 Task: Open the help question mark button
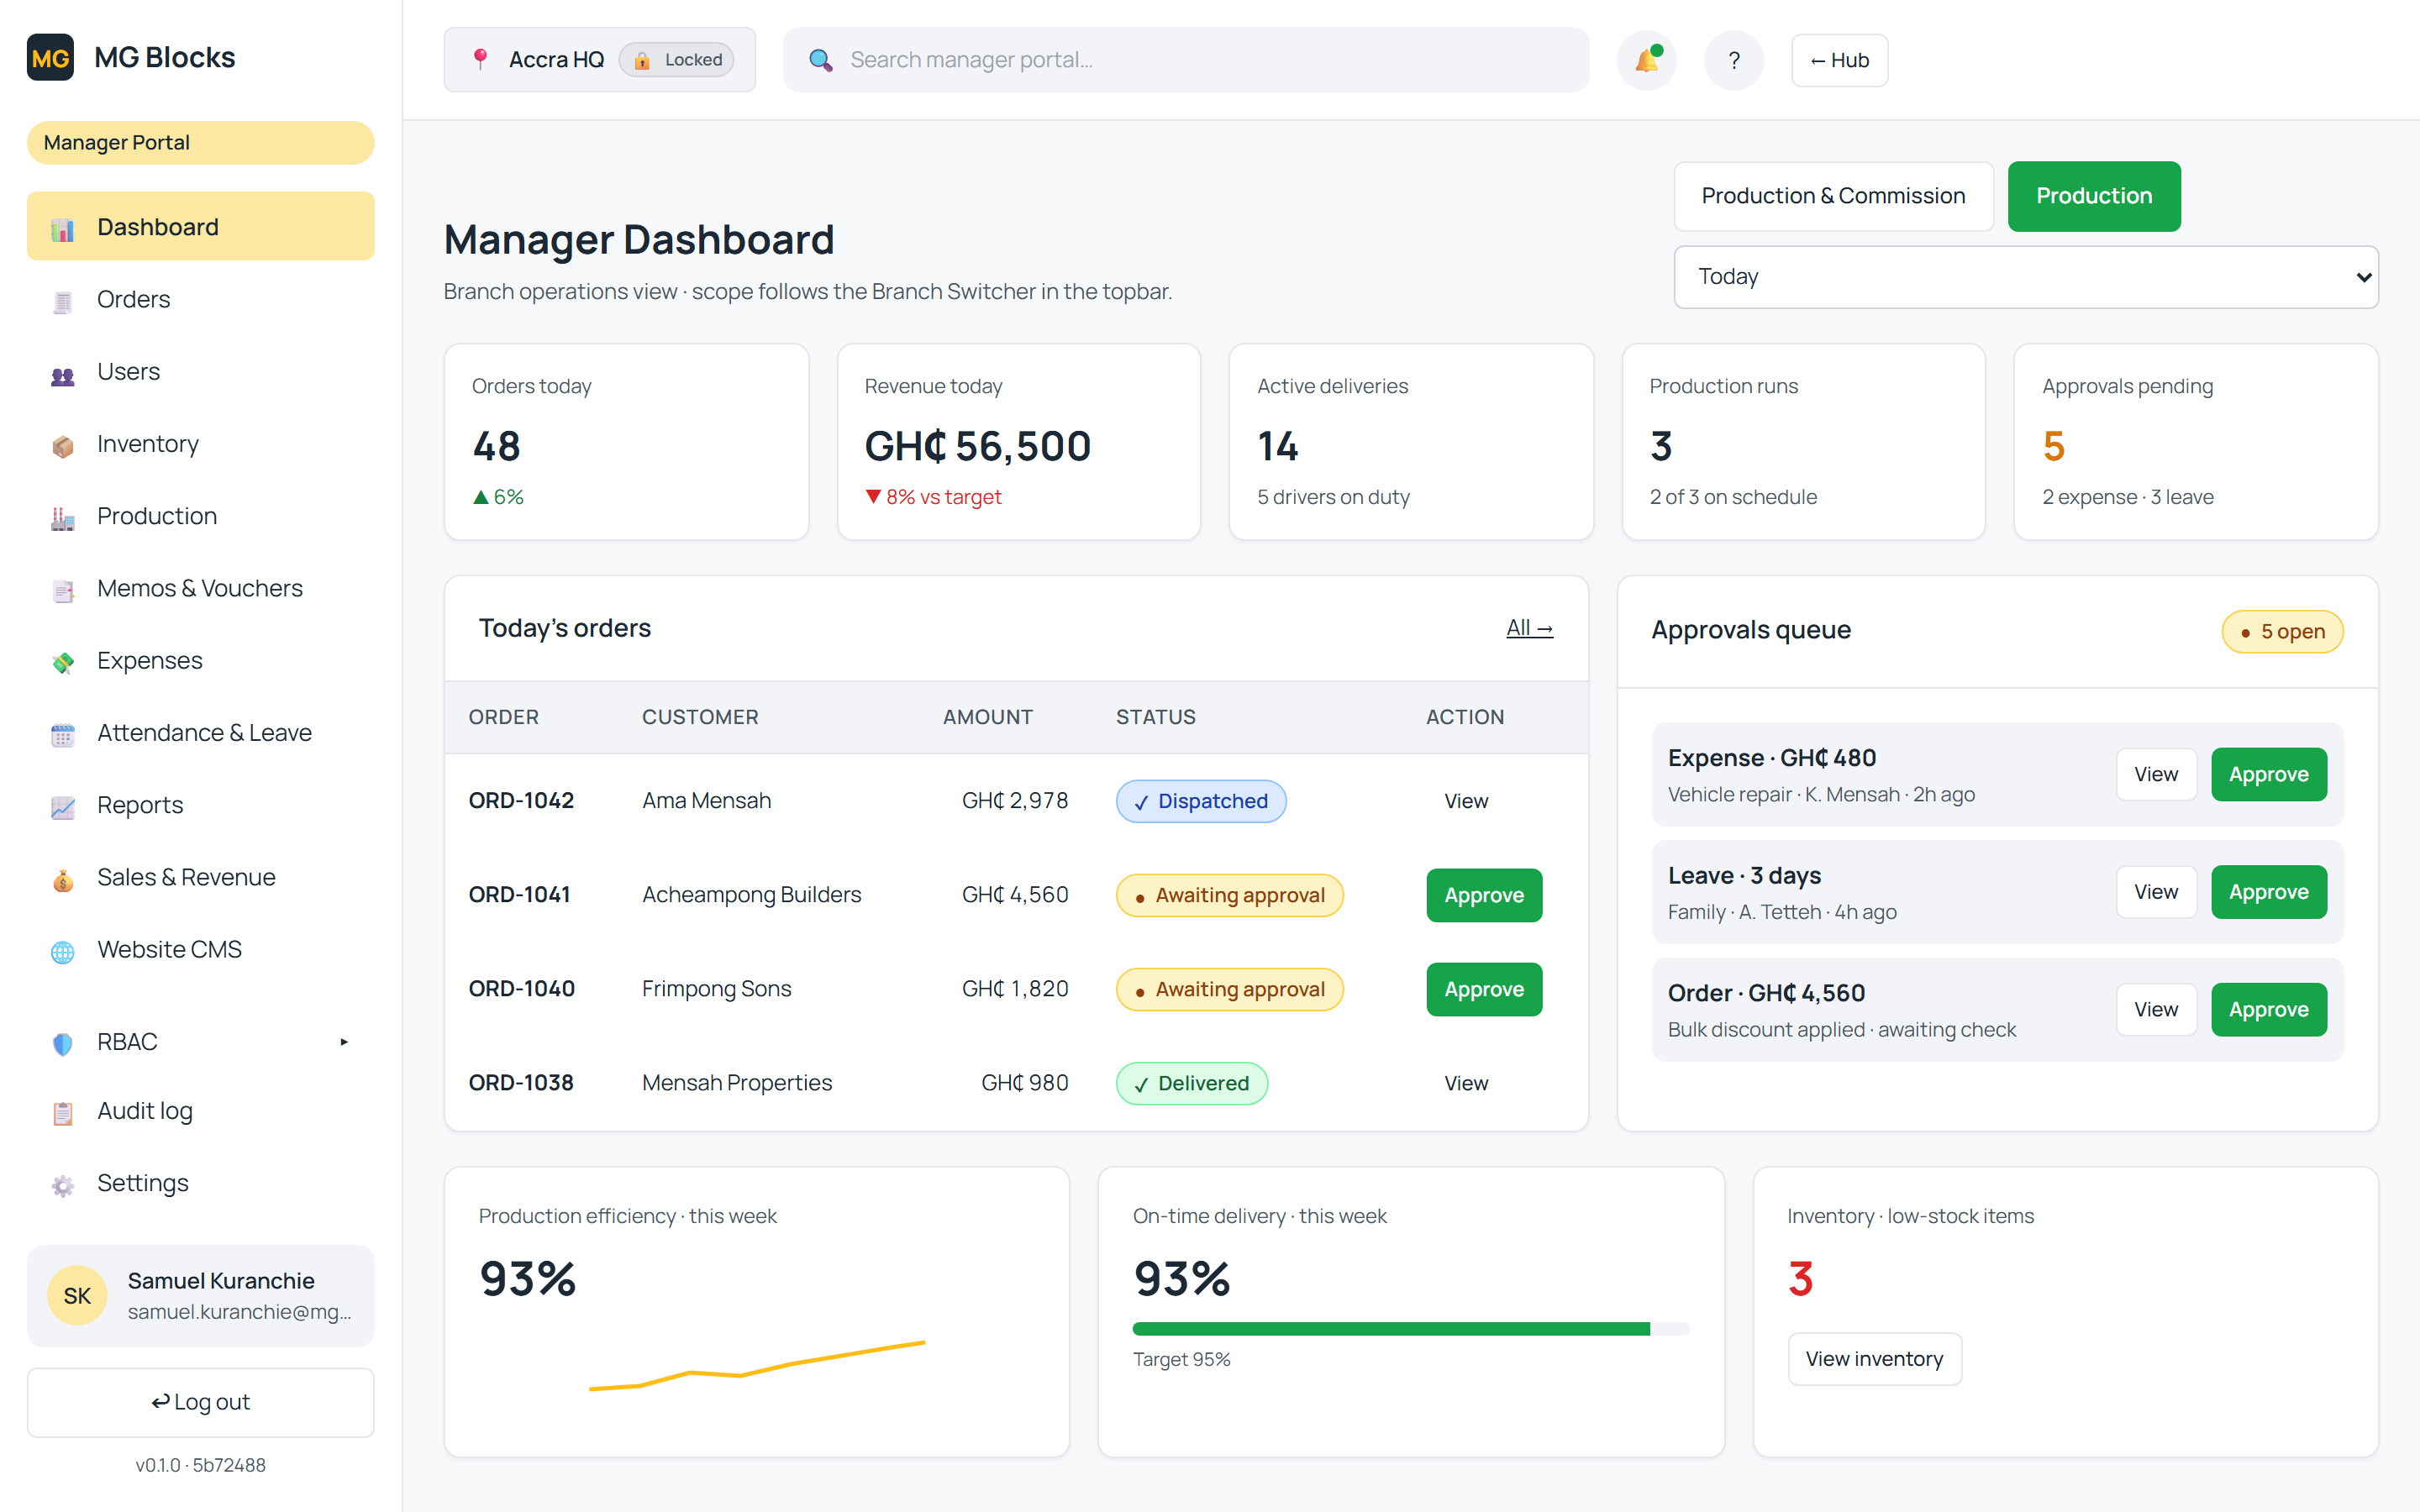click(x=1734, y=60)
